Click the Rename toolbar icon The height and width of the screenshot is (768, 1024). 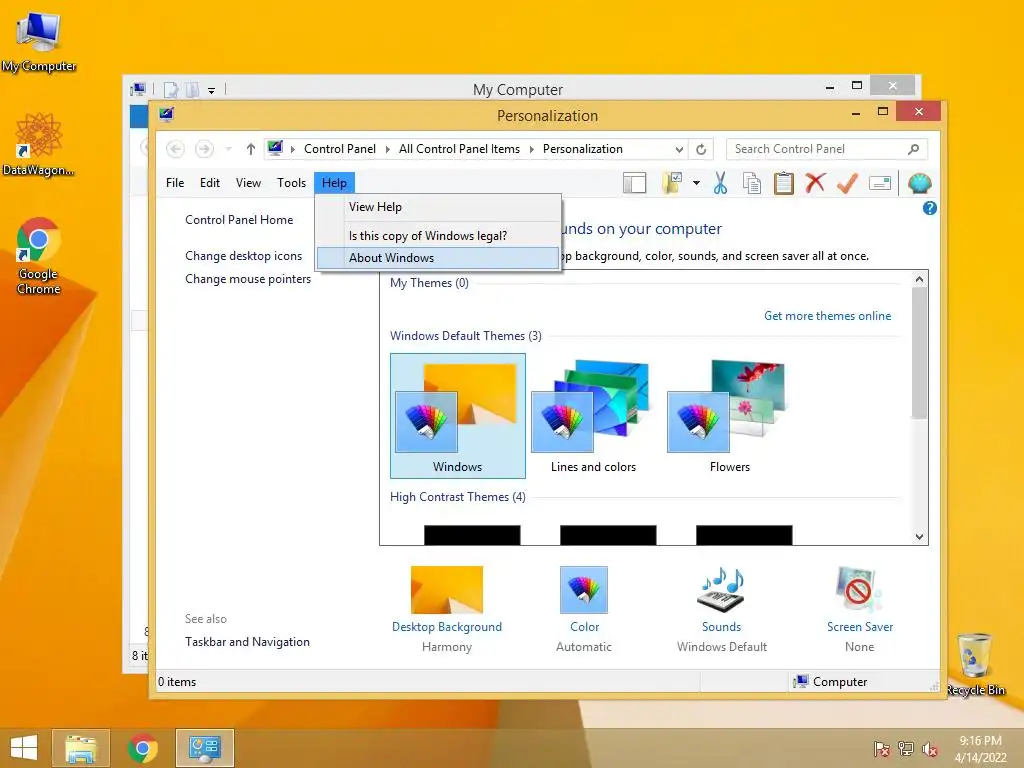pos(880,184)
